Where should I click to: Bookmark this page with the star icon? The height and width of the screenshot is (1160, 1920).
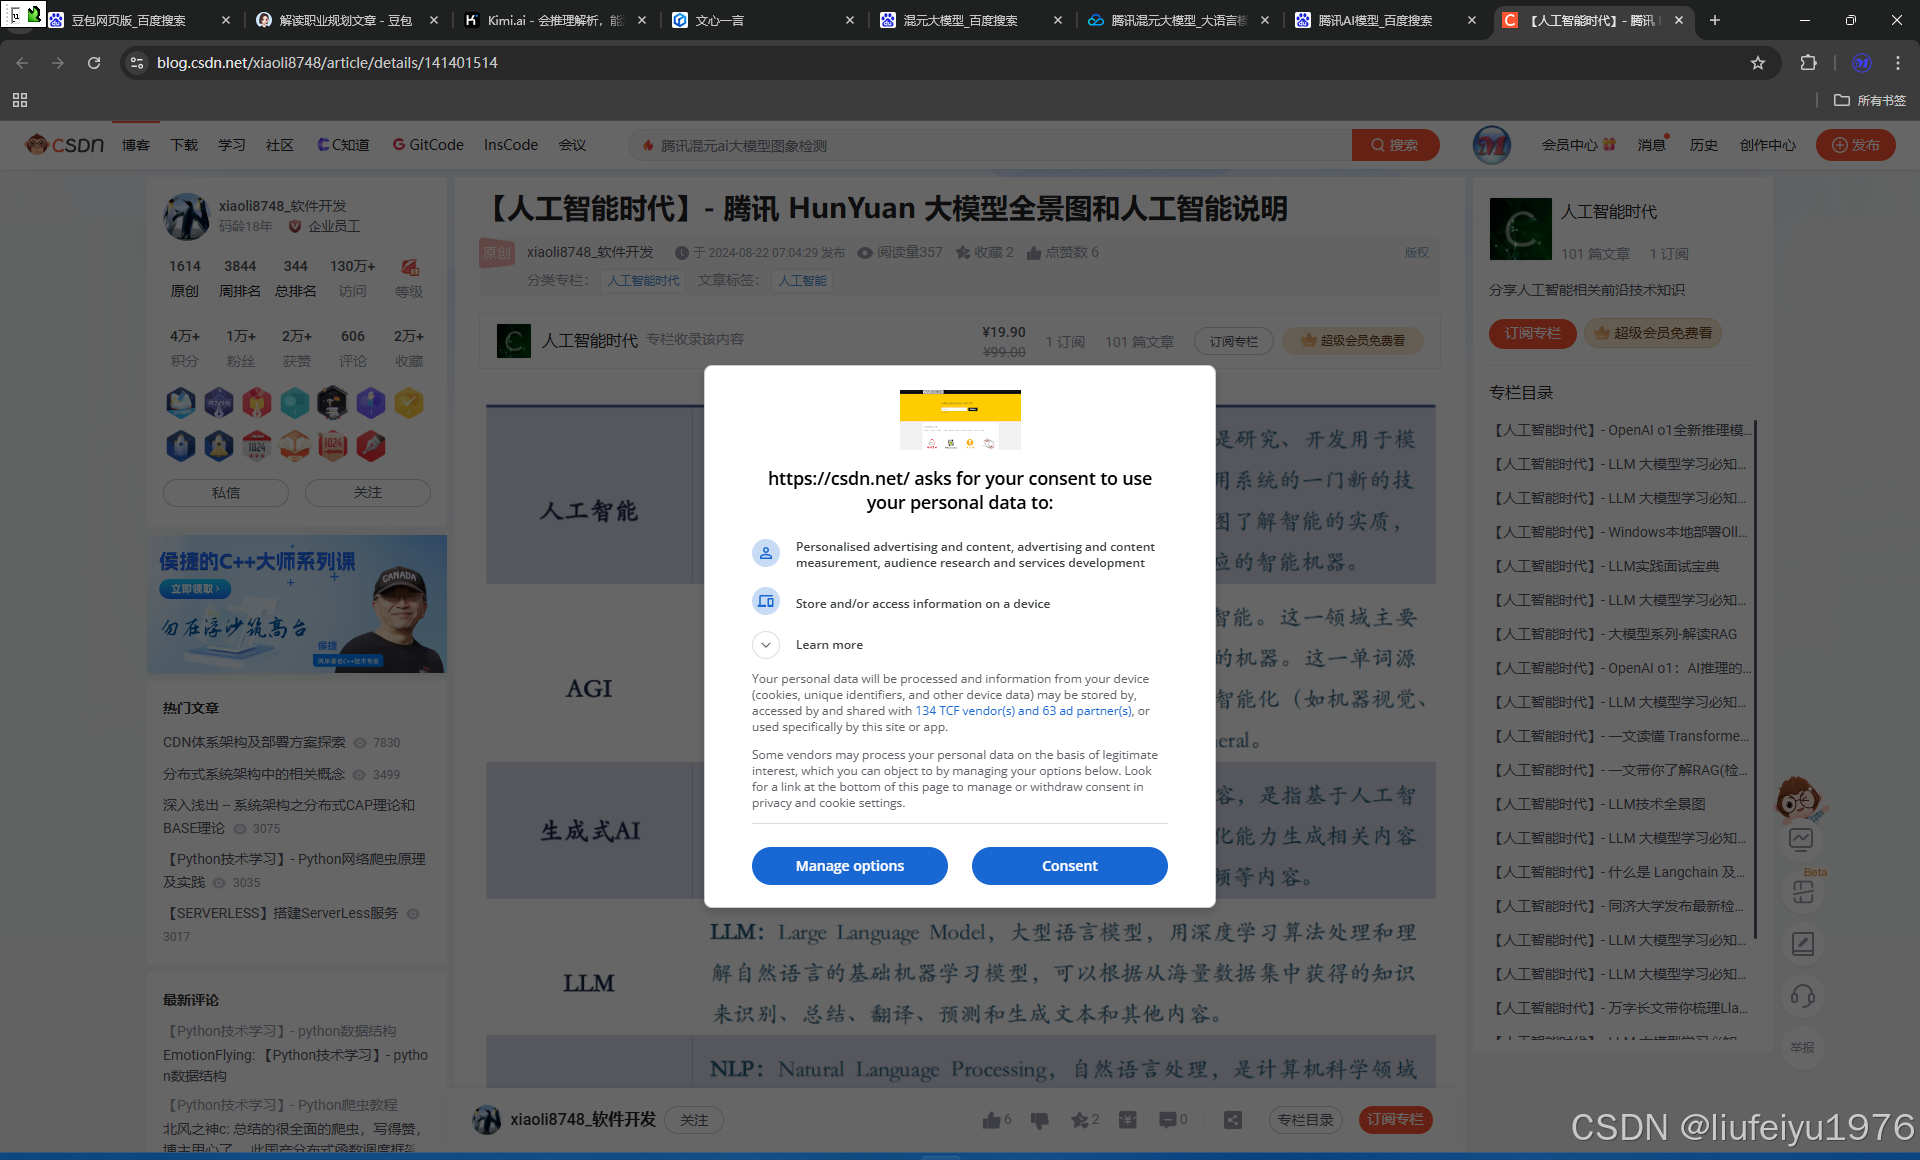pos(1758,63)
